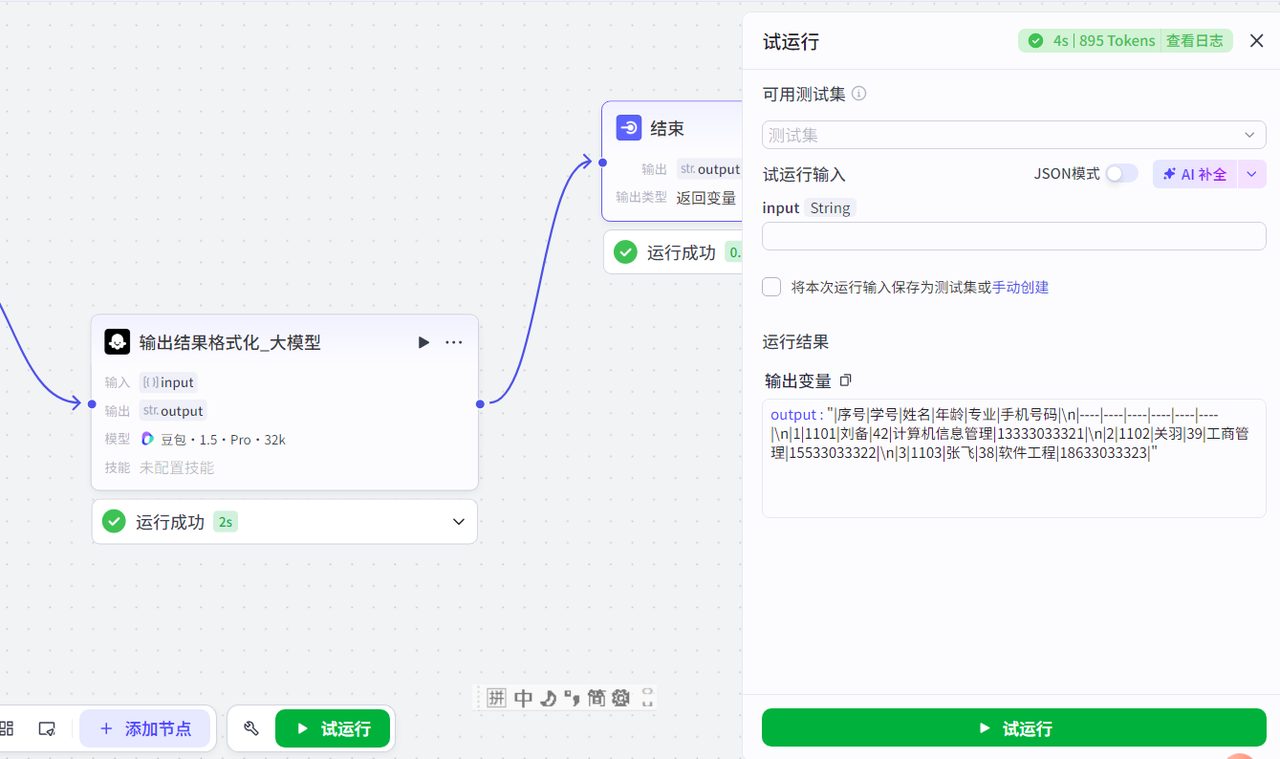Open input method settings gear icon

tap(621, 698)
